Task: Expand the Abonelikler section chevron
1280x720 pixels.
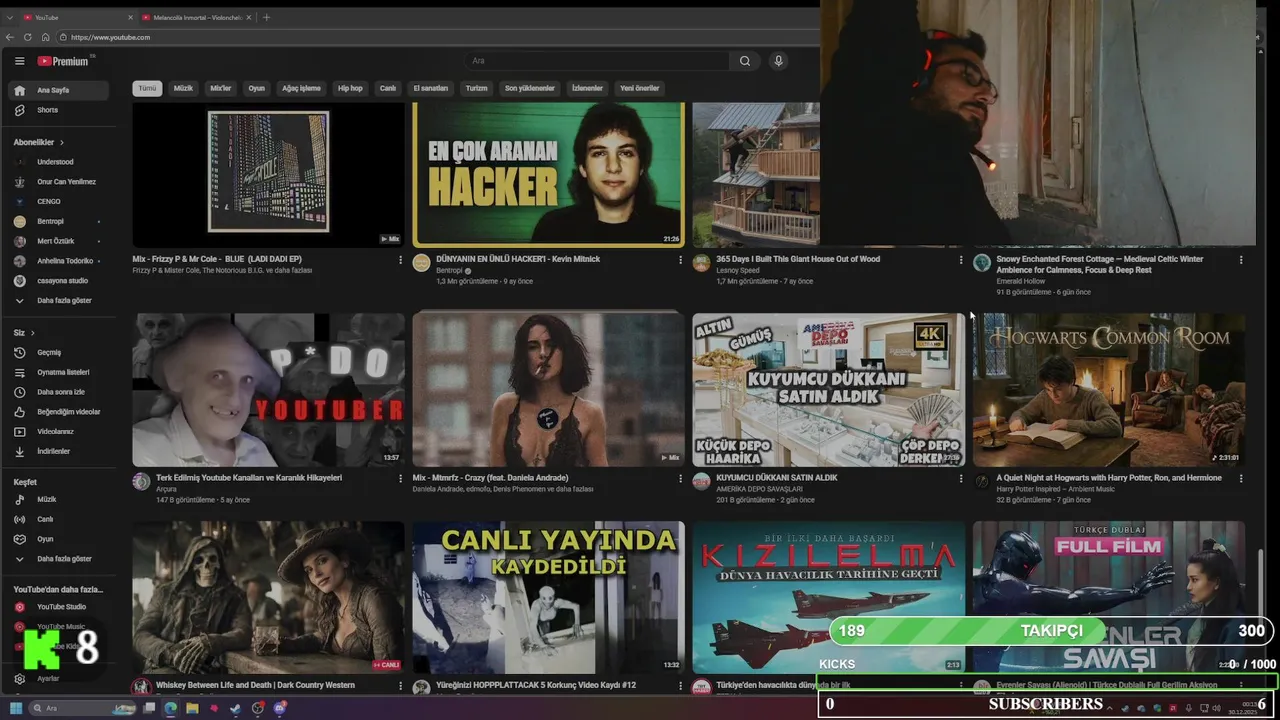Action: click(61, 142)
